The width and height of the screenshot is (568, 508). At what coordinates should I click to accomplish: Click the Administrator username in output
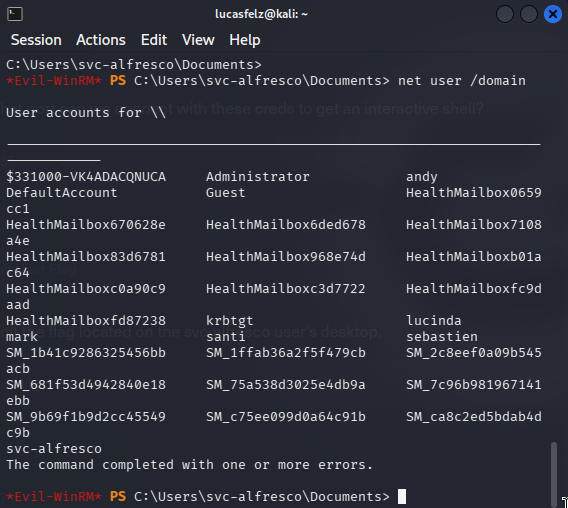coord(258,177)
